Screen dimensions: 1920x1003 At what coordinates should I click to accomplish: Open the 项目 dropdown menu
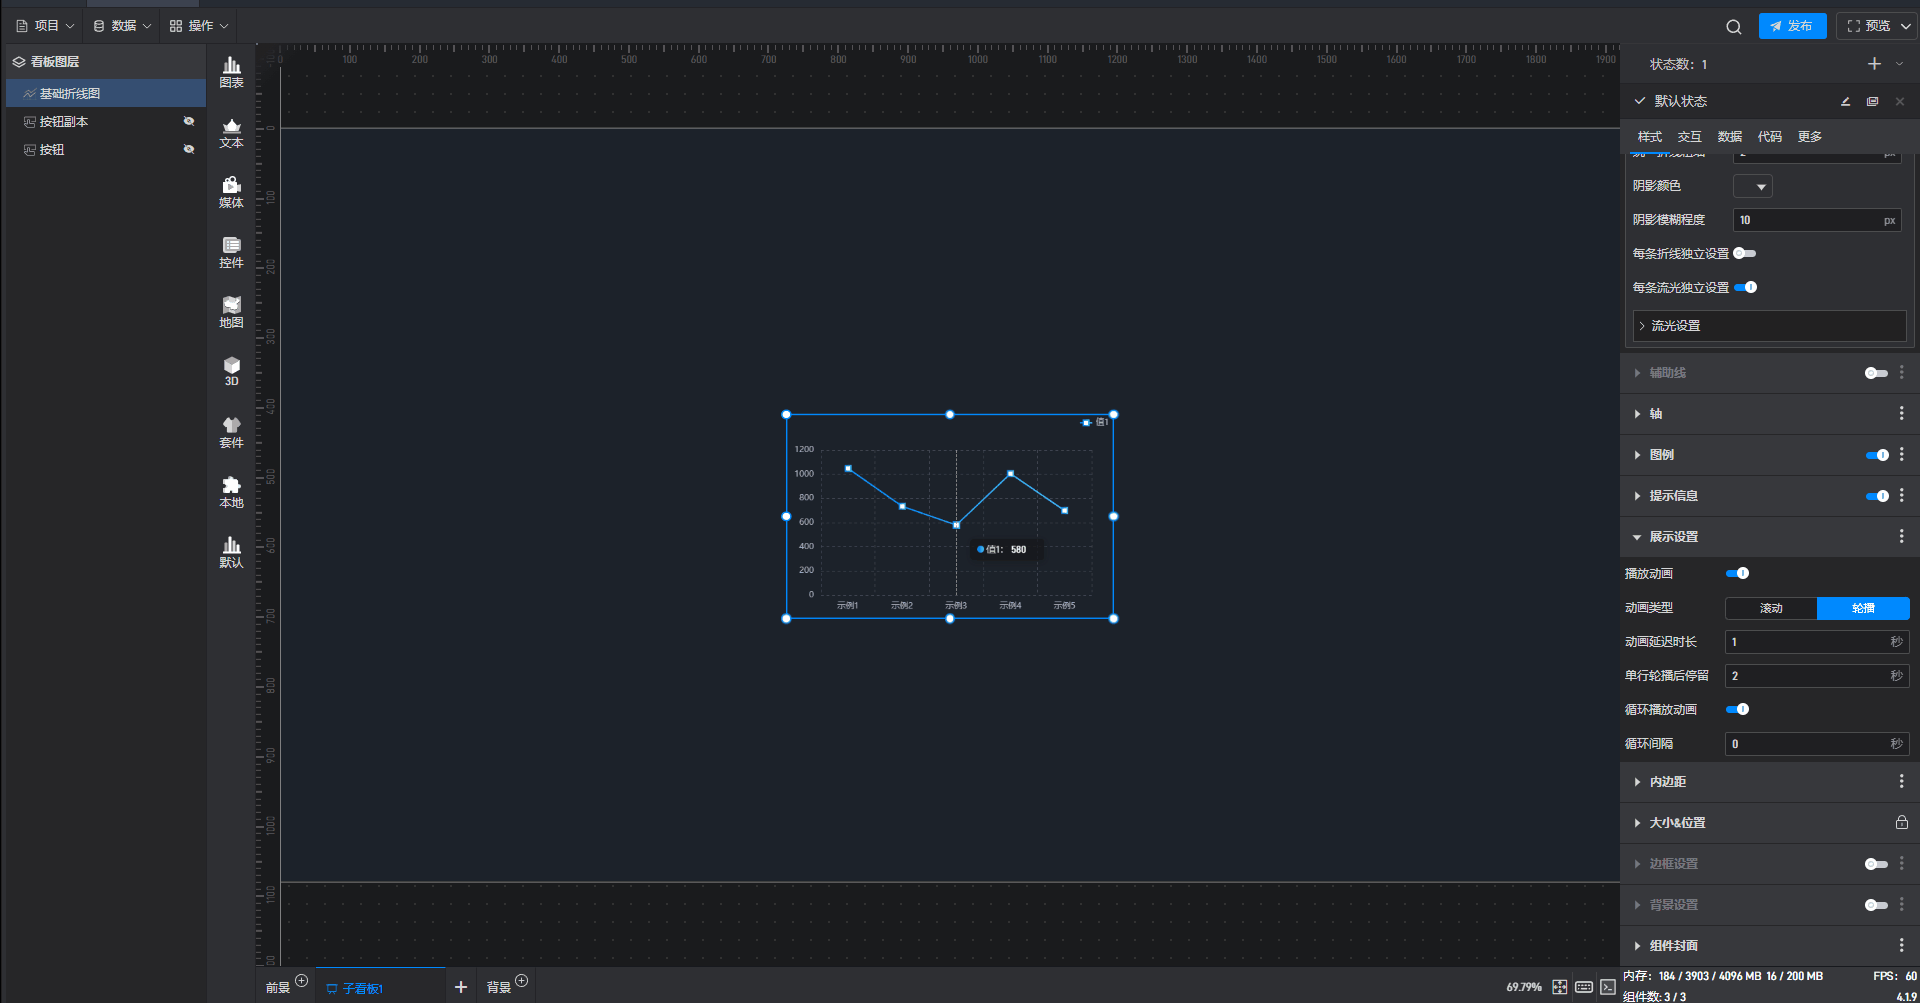(45, 26)
